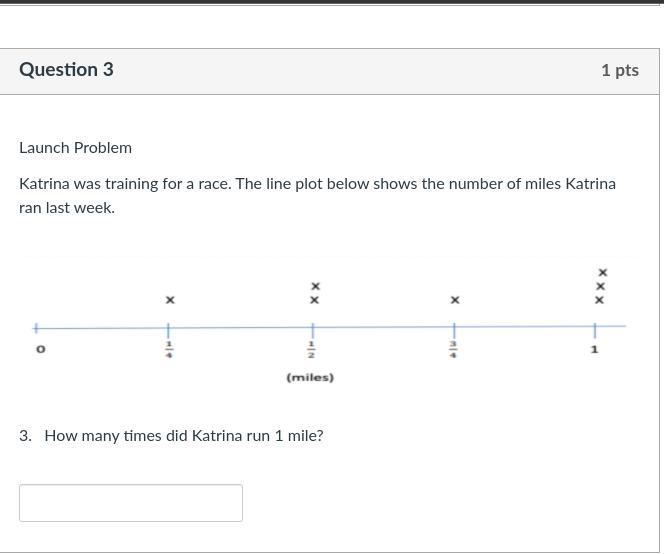
Task: Click the top X above one-half
Action: 315,287
